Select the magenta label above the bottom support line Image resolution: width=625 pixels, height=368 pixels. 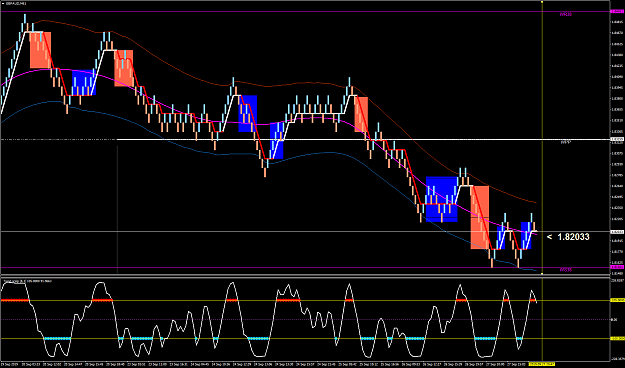point(566,270)
